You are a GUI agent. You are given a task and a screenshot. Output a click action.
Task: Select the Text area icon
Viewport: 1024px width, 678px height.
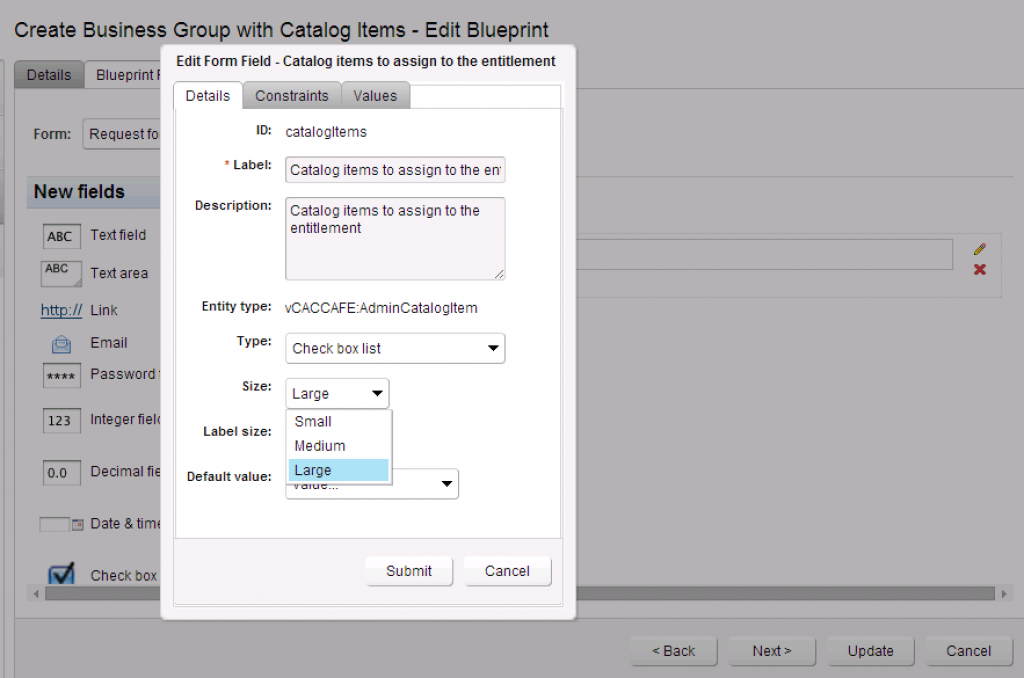[61, 272]
